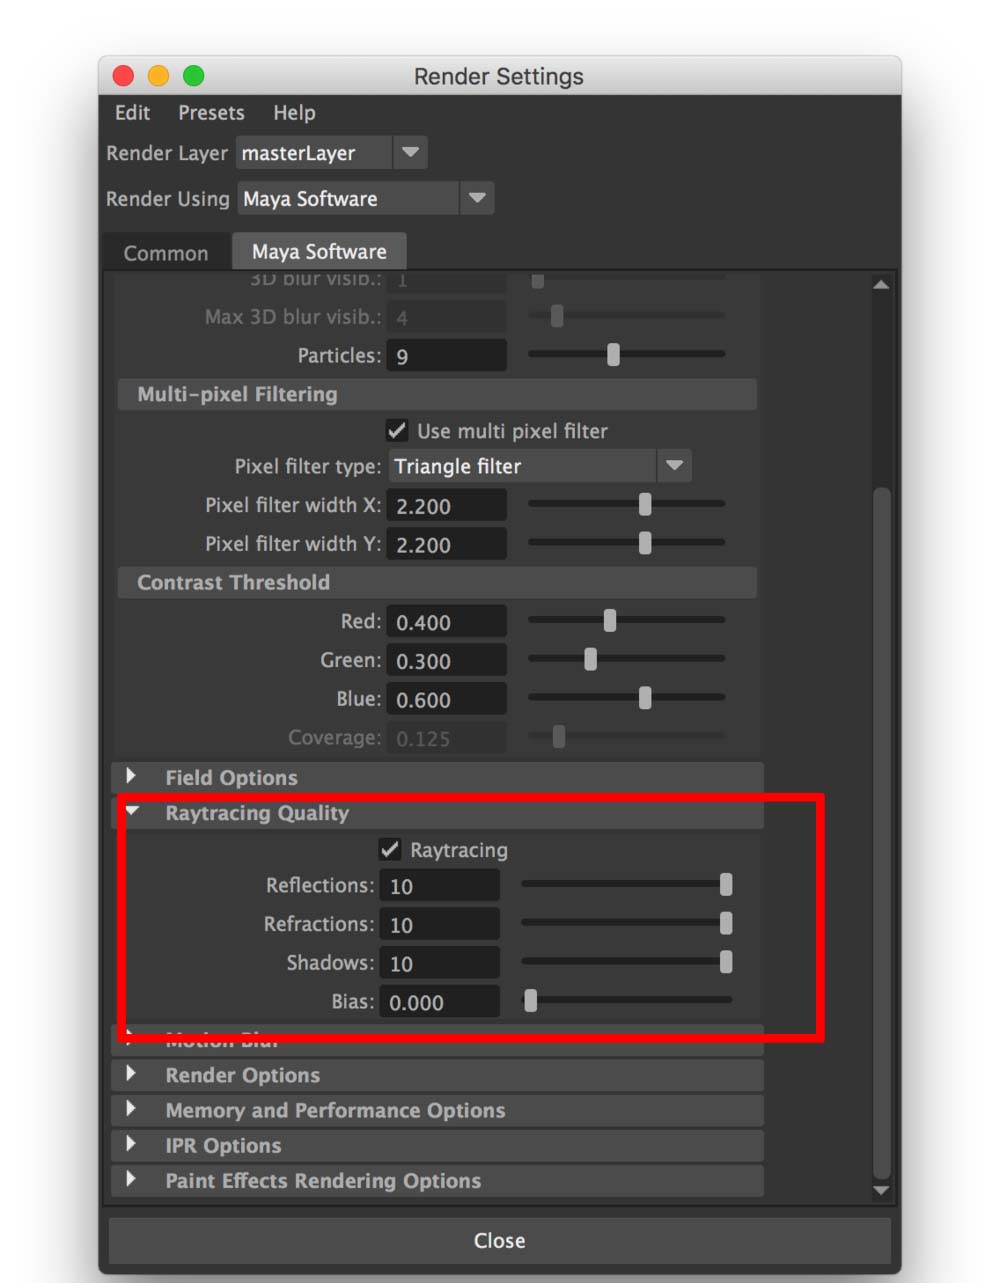
Task: Close the Render Settings window
Action: (x=124, y=76)
